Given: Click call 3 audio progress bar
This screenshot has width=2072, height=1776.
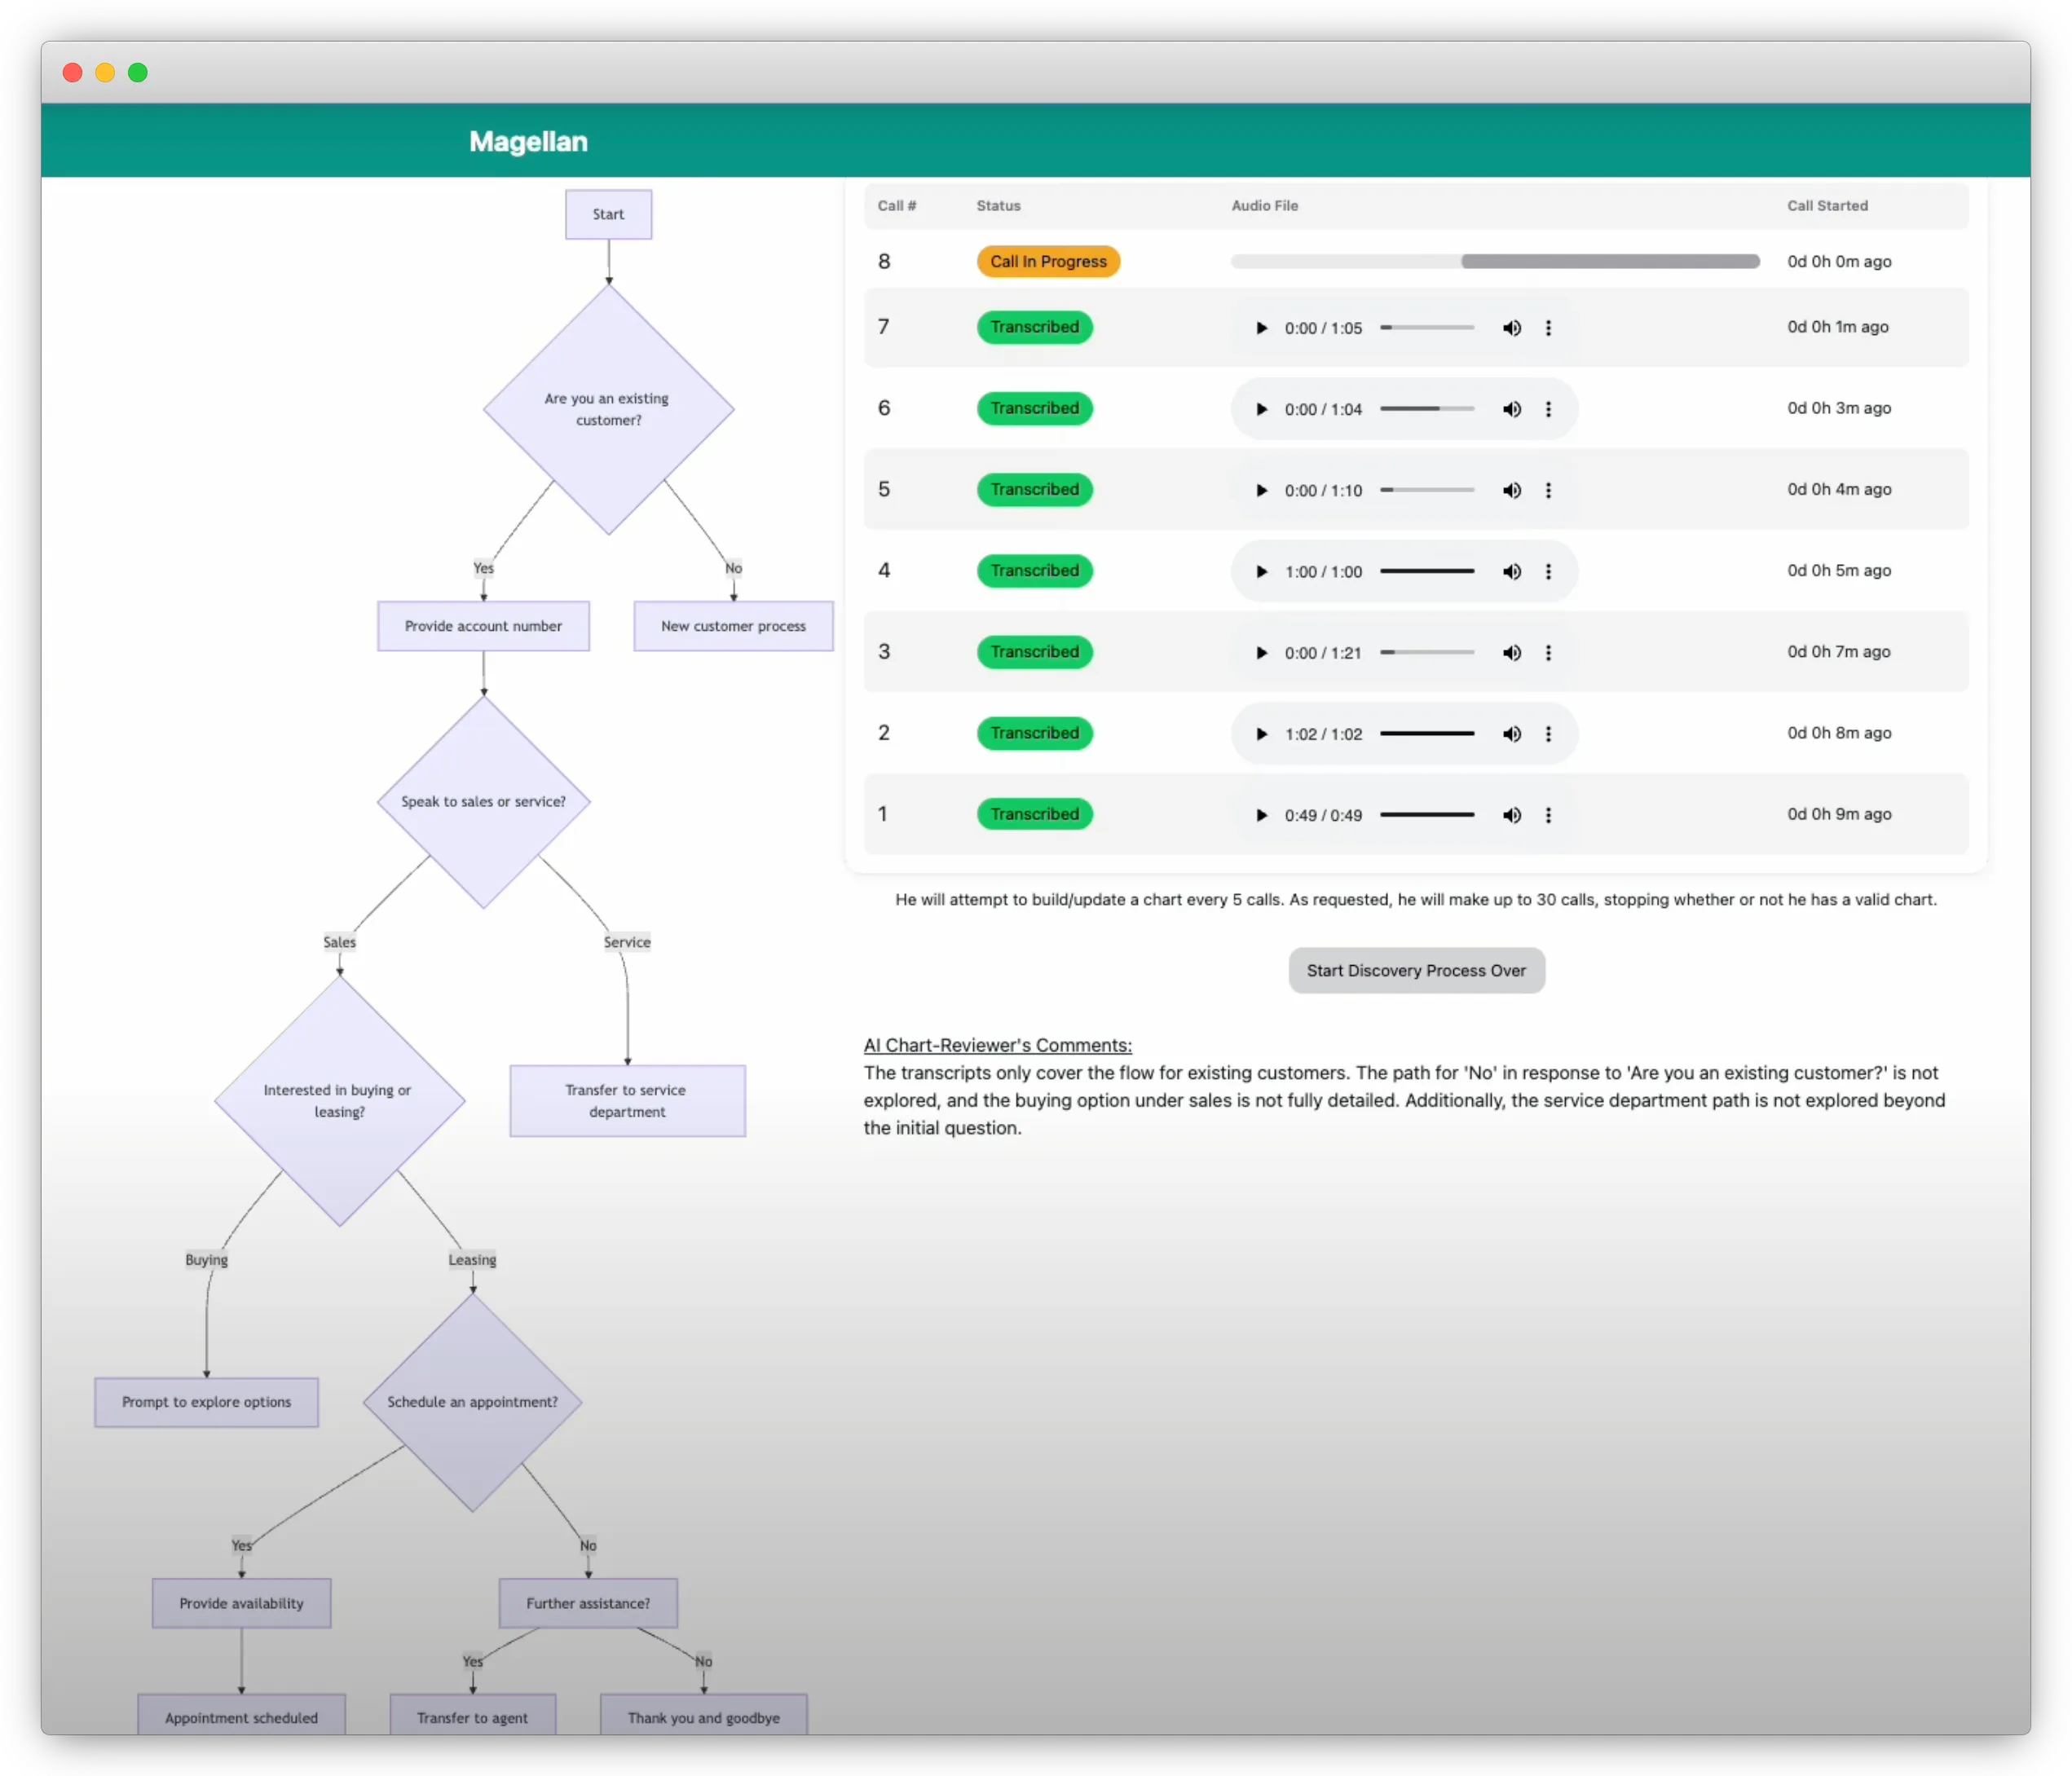Looking at the screenshot, I should [x=1427, y=653].
